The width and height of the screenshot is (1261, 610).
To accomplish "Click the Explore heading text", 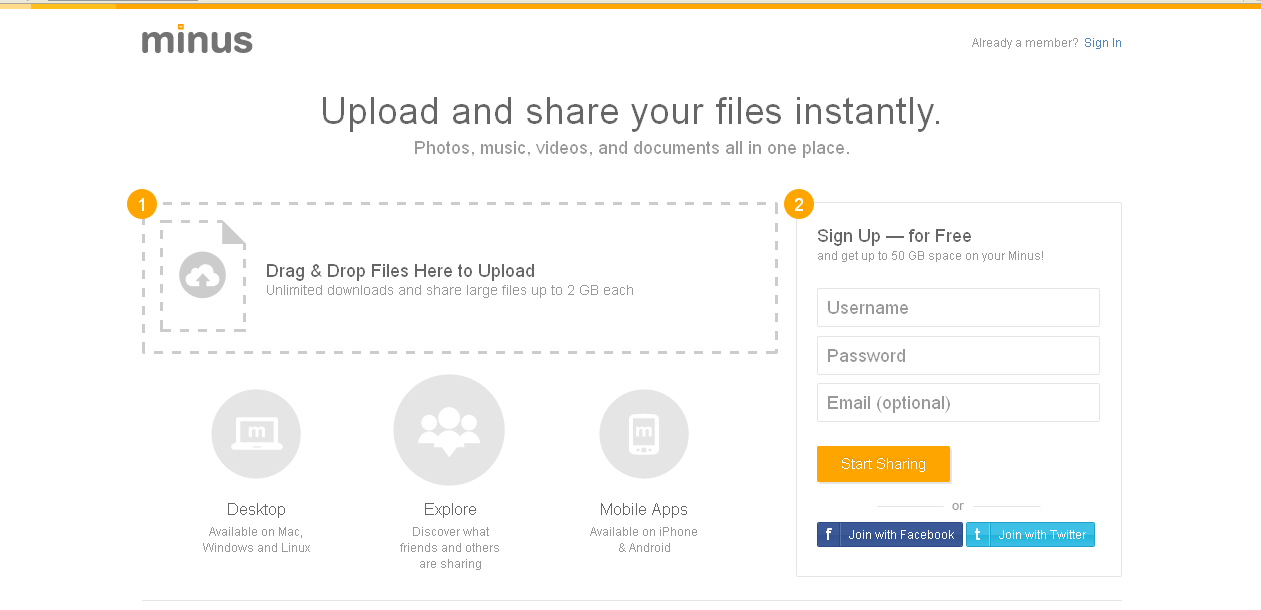I will (x=450, y=509).
